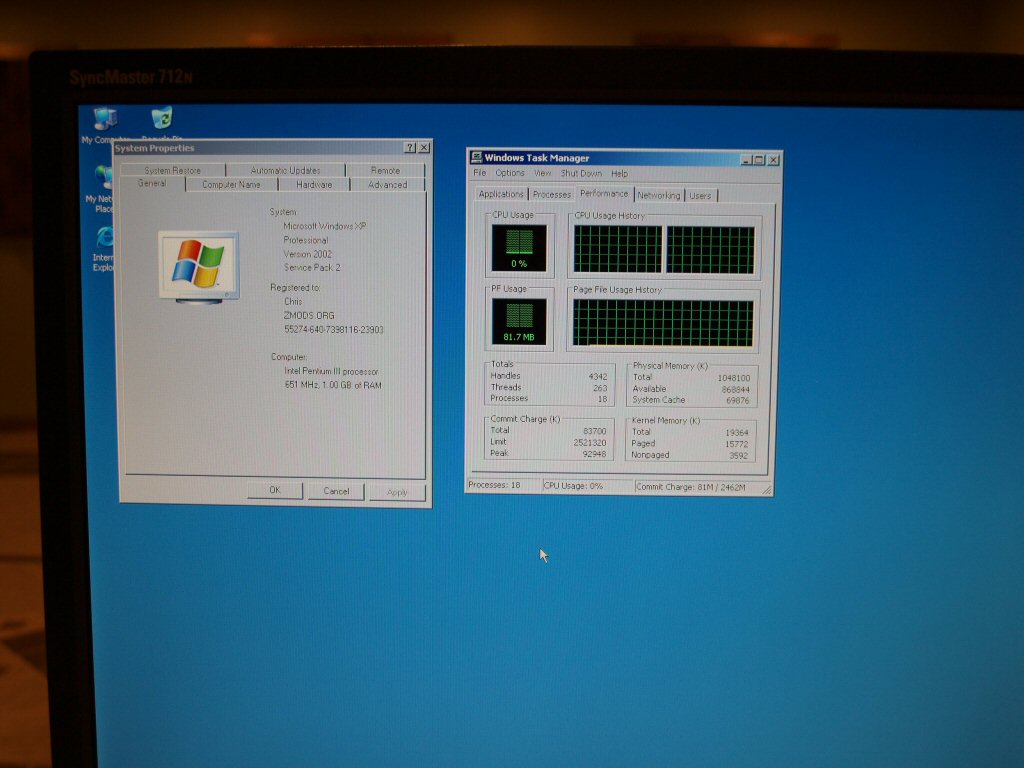Click Physical Memory Total value 1048100
Image resolution: width=1024 pixels, height=768 pixels.
pos(734,378)
